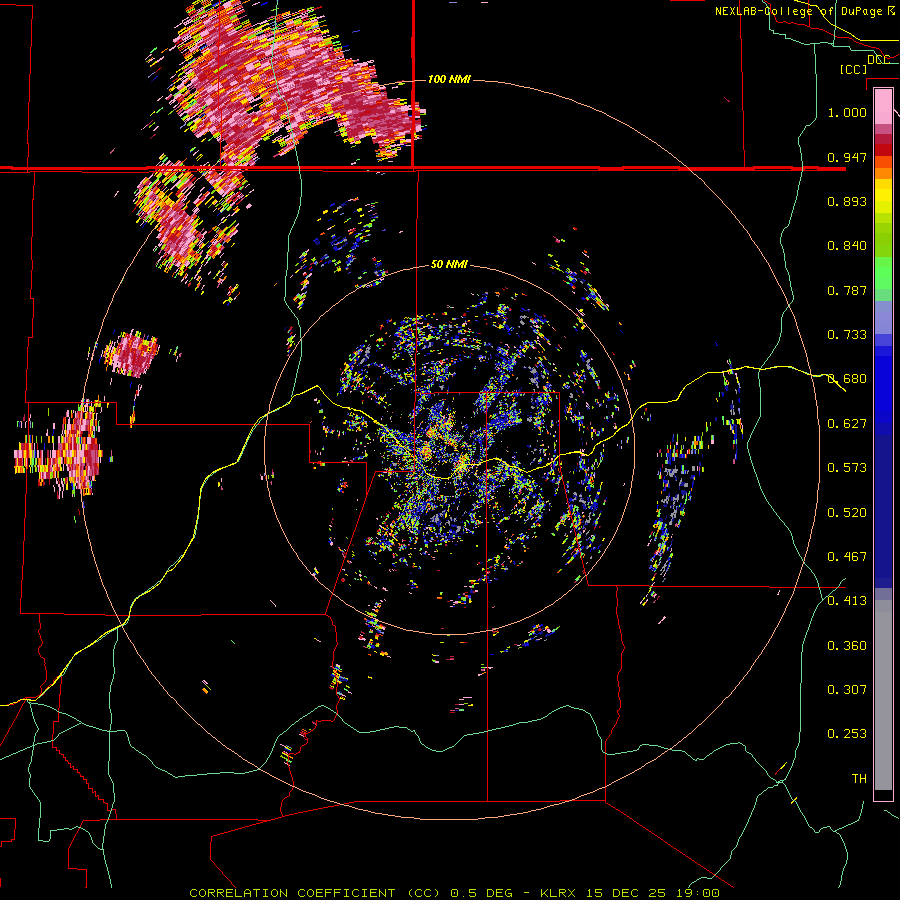
Task: Click the 0.680 scale value
Action: coord(847,378)
